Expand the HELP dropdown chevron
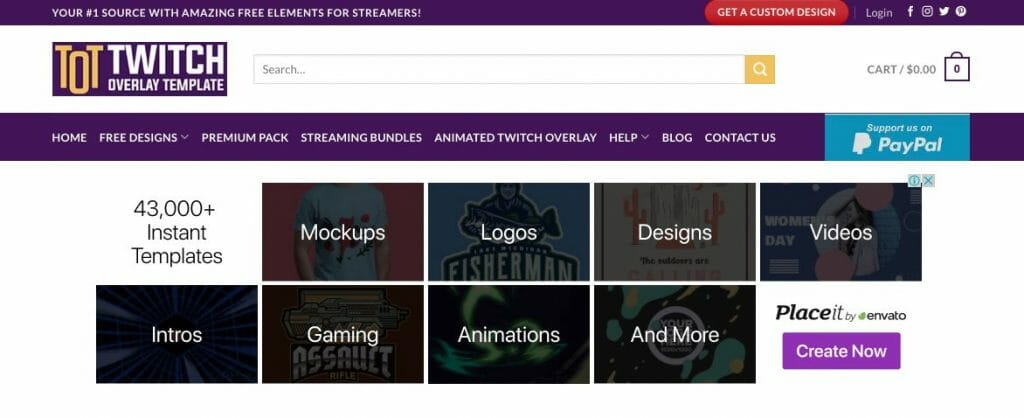The height and width of the screenshot is (418, 1024). pos(645,137)
